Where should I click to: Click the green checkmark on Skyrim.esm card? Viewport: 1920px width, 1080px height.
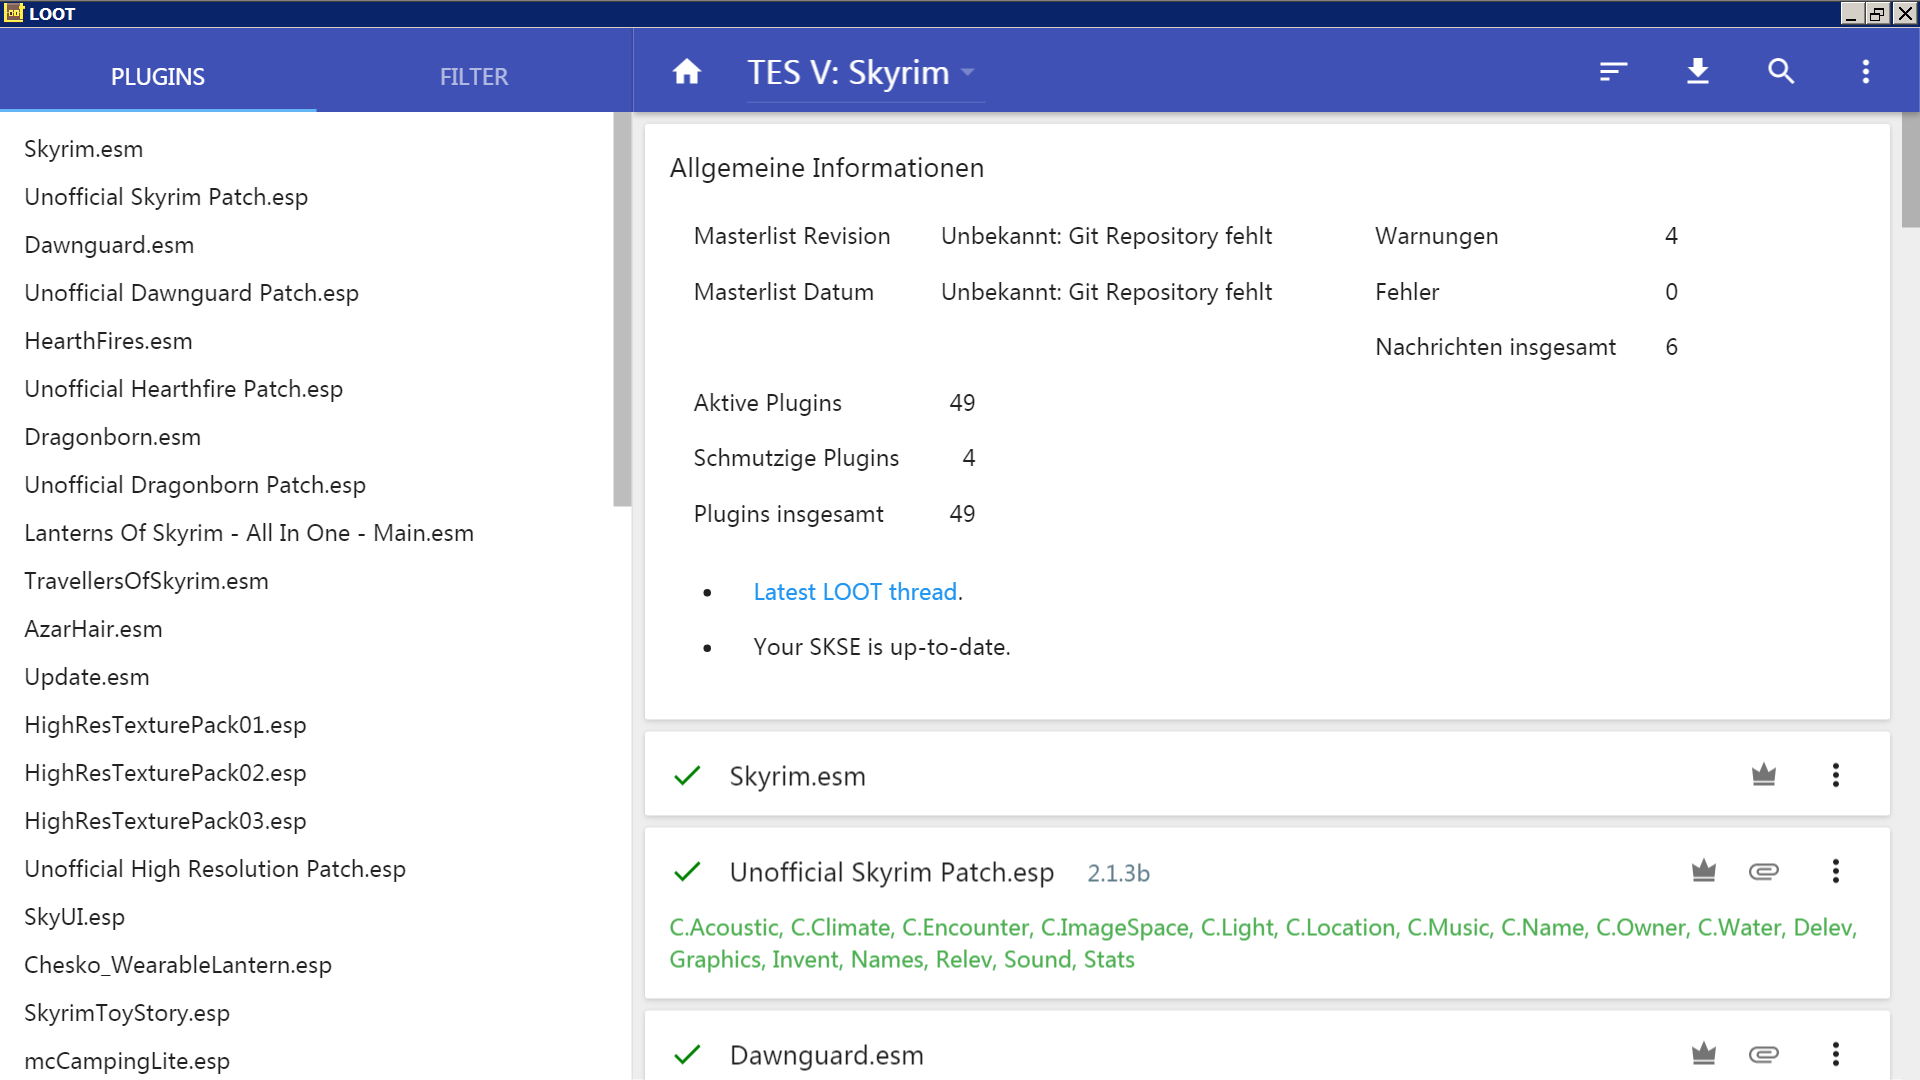687,776
